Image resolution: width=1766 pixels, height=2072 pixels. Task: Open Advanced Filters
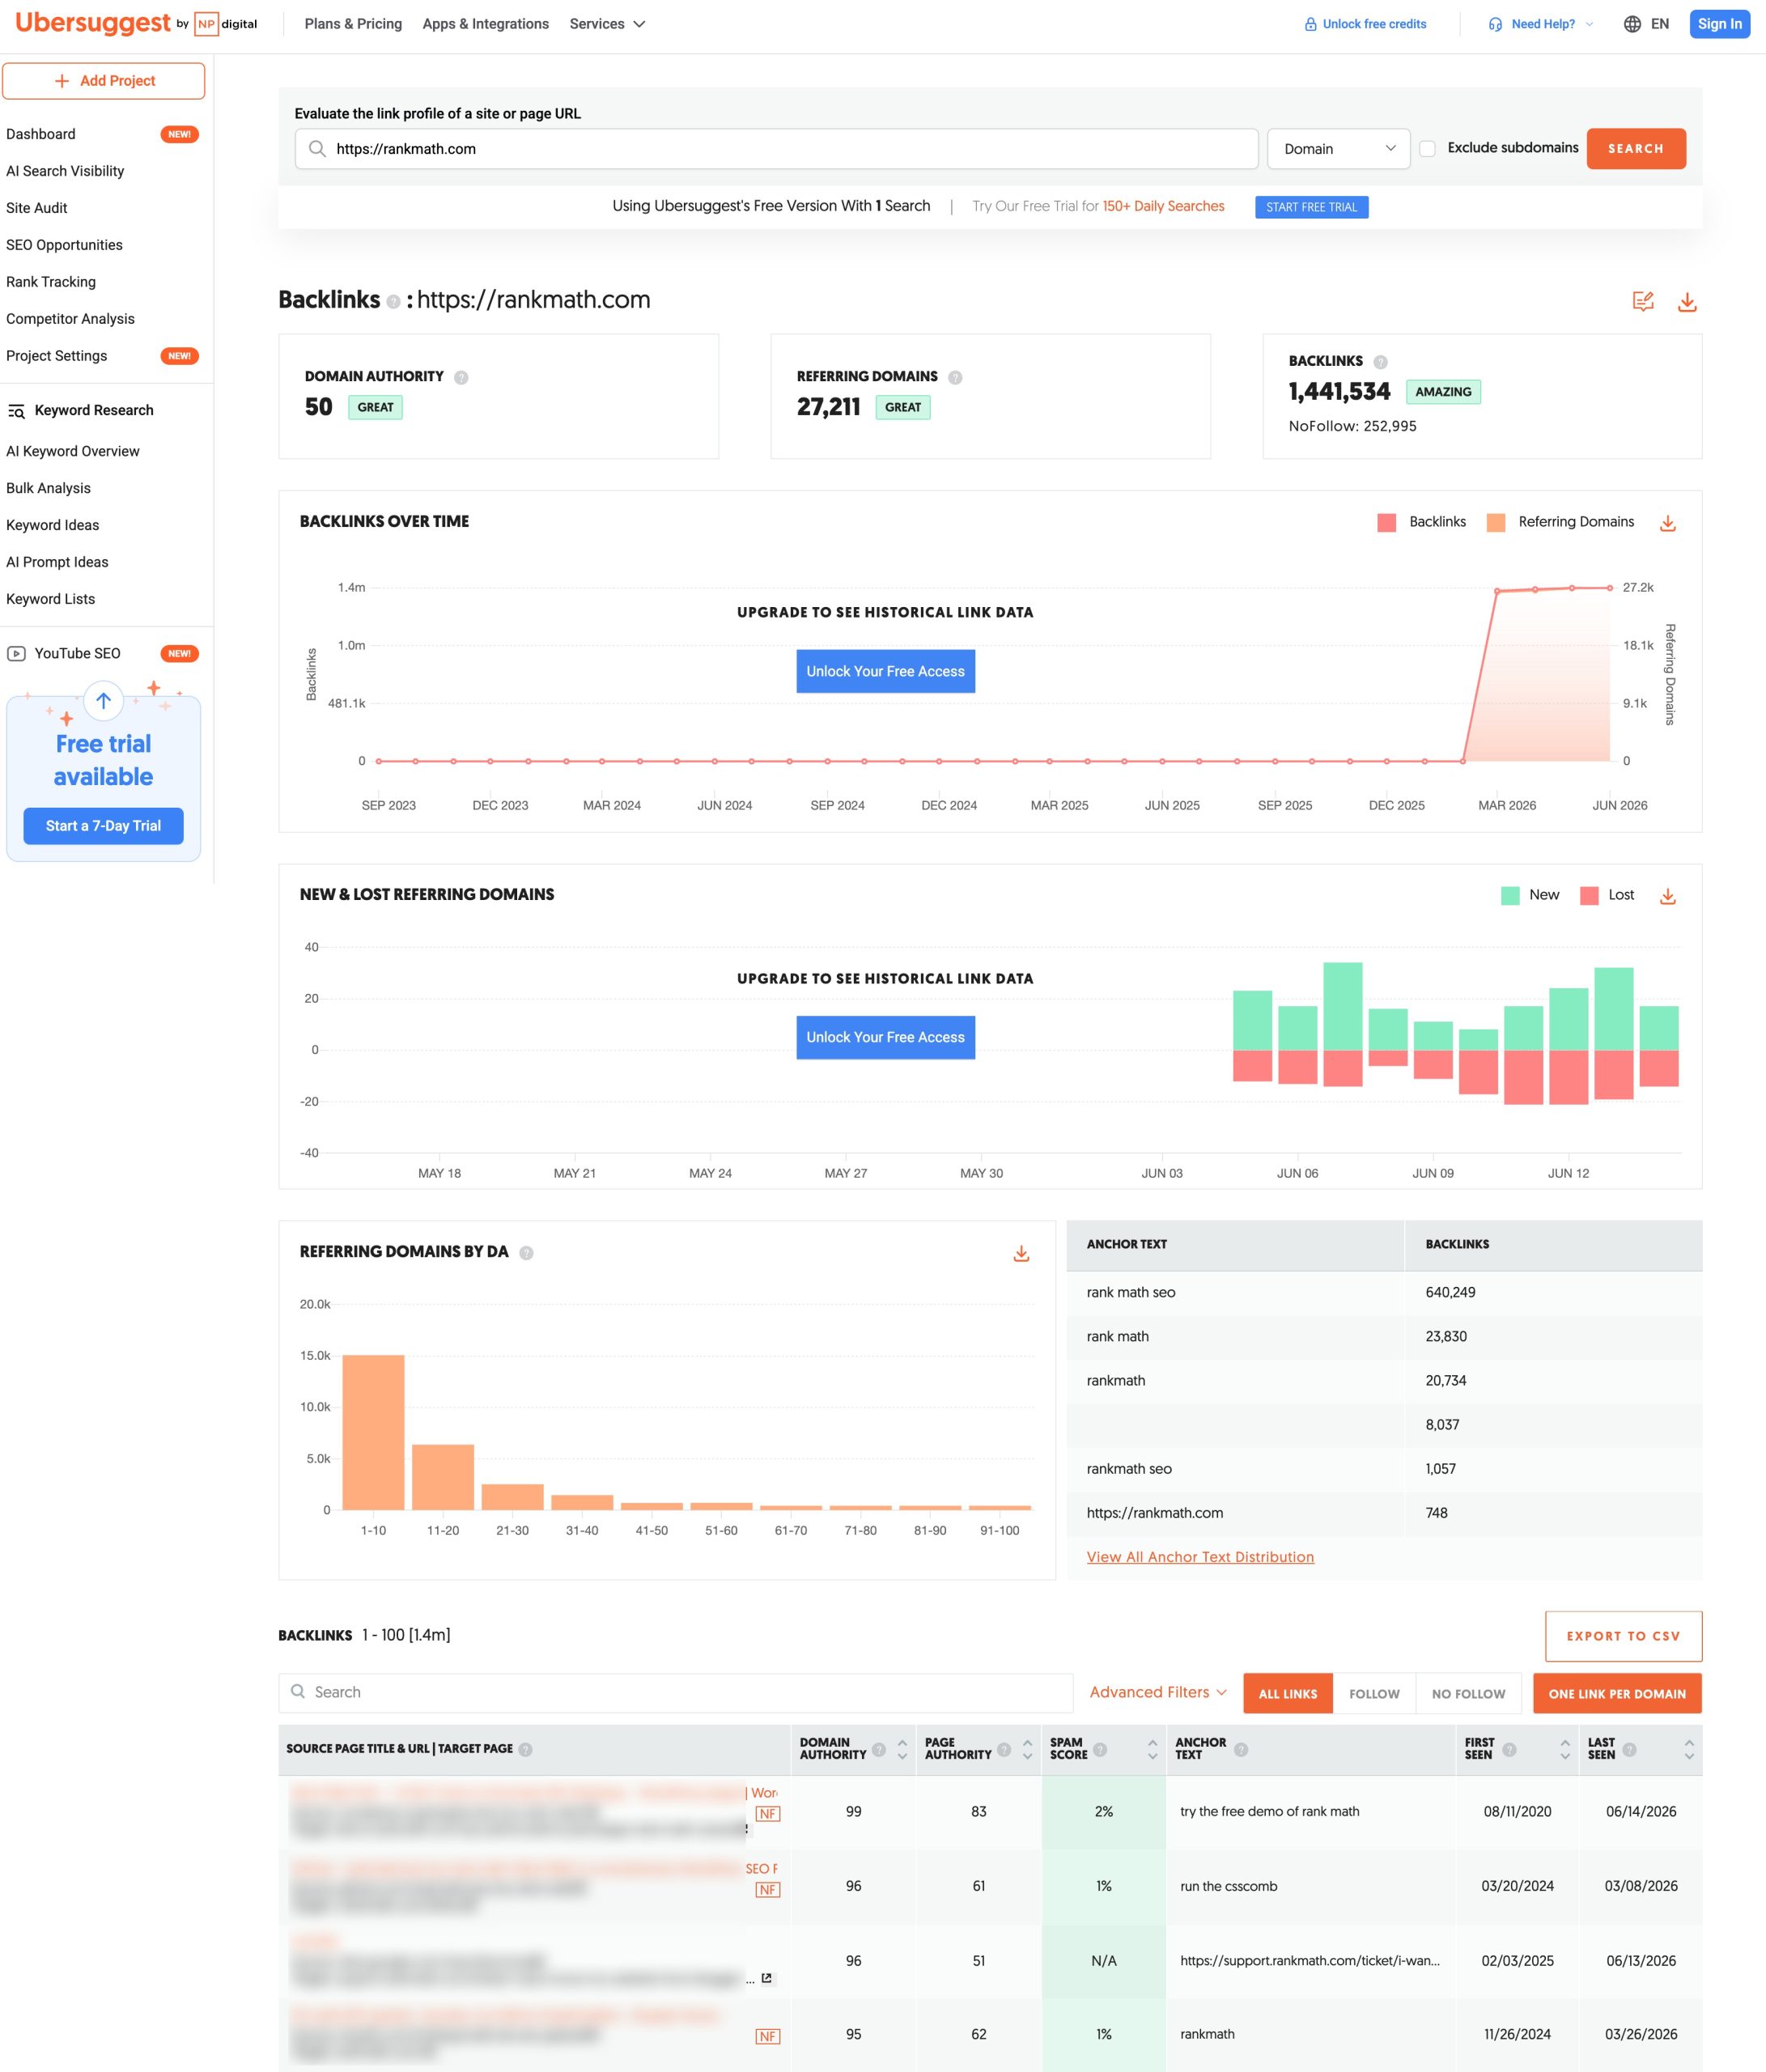pos(1158,1692)
